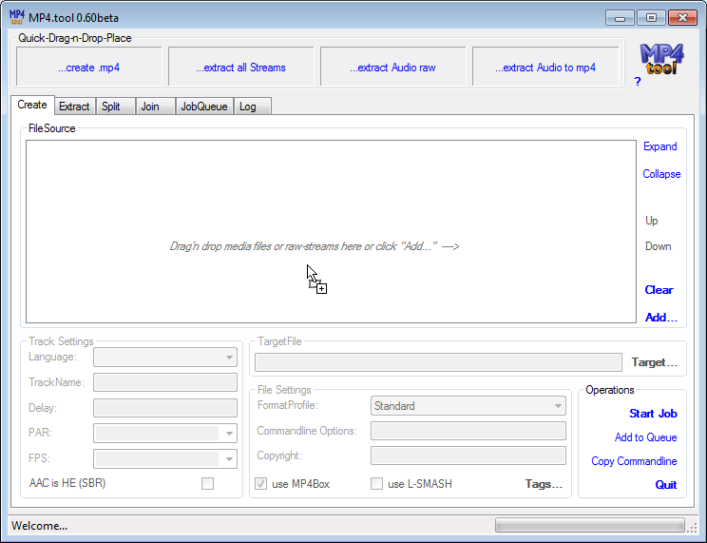Screen dimensions: 707x543
Task: Click the status bar progress bar
Action: point(590,525)
